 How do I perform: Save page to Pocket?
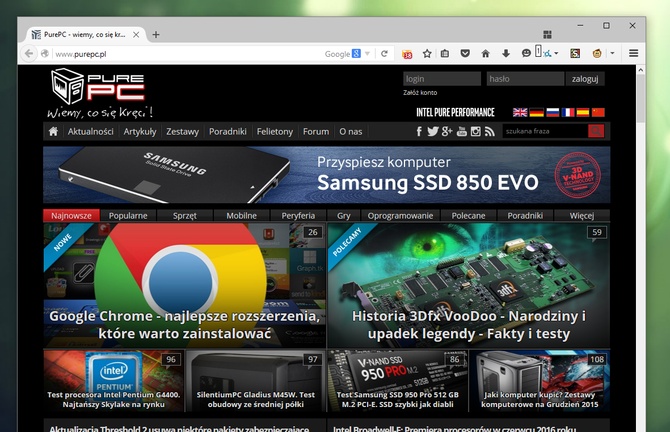(x=465, y=53)
